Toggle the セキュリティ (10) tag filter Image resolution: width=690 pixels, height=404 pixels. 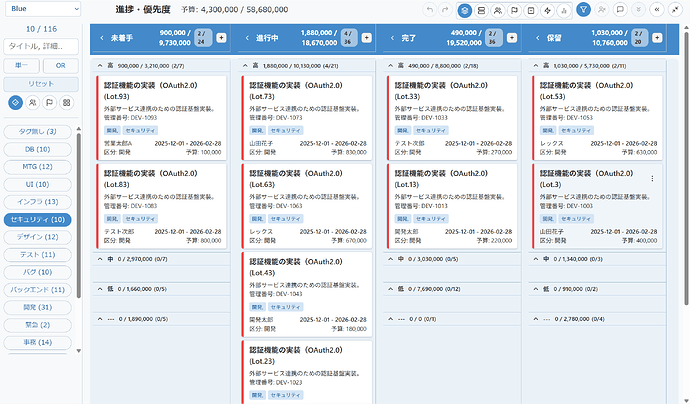[36, 218]
